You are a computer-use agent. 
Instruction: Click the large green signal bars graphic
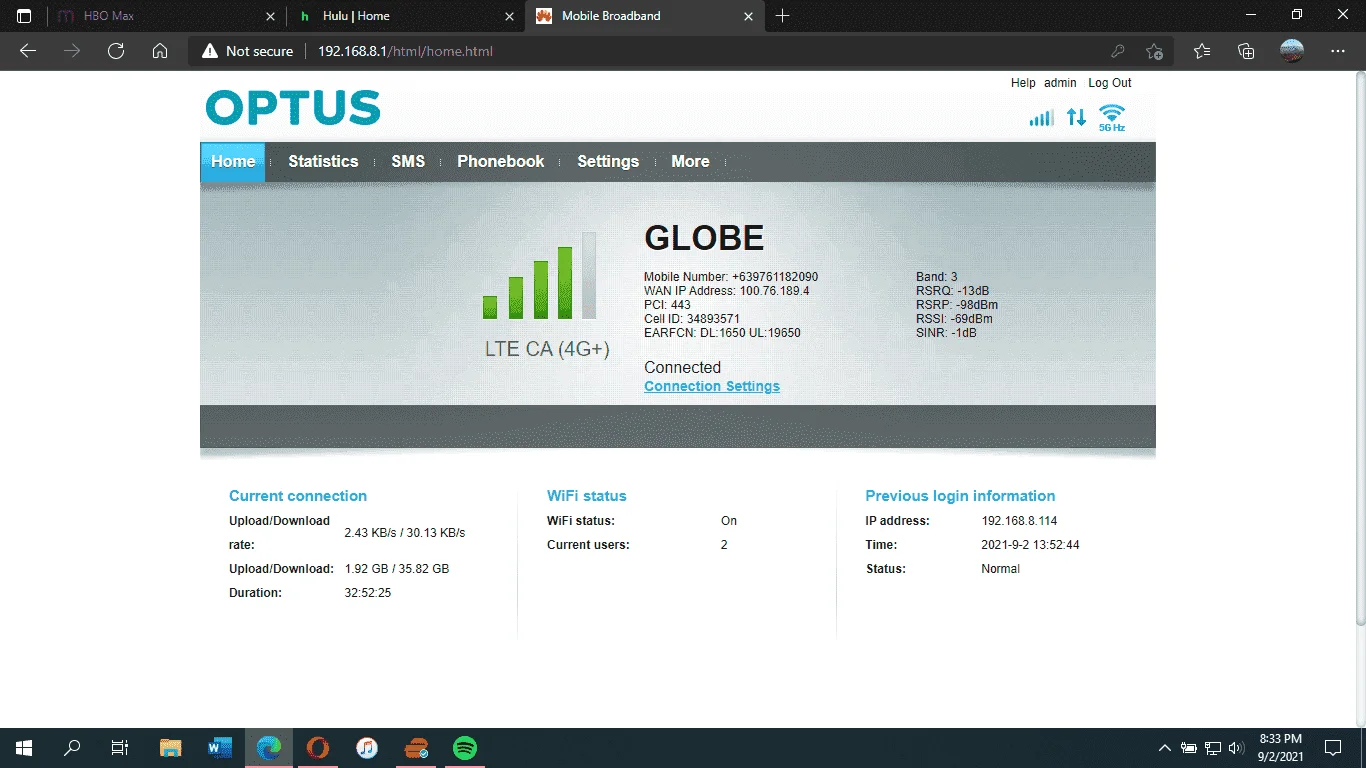[539, 276]
